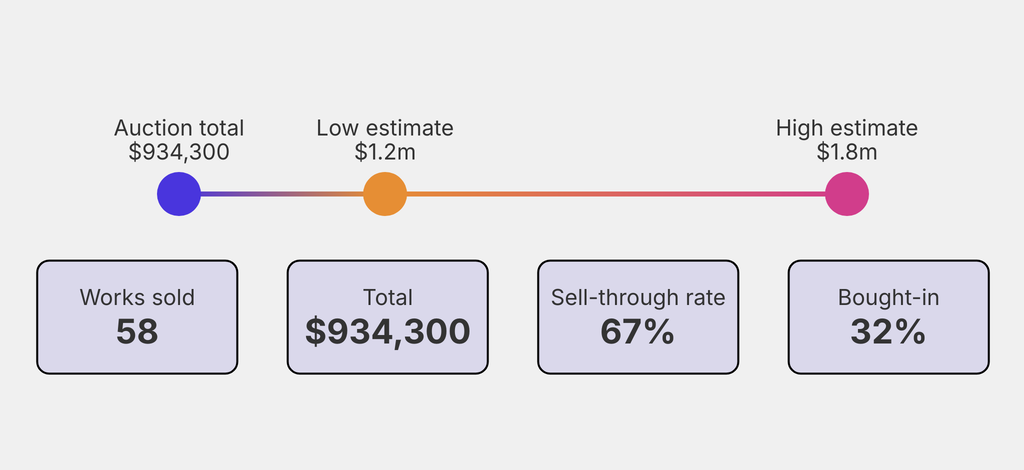Viewport: 1024px width, 470px height.
Task: Select the "High estimate" label text
Action: click(847, 128)
